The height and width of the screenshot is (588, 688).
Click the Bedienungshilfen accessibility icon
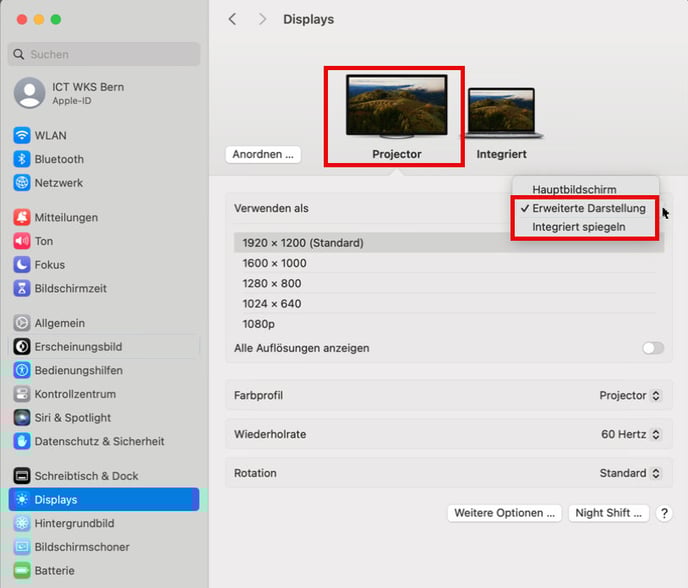[22, 370]
